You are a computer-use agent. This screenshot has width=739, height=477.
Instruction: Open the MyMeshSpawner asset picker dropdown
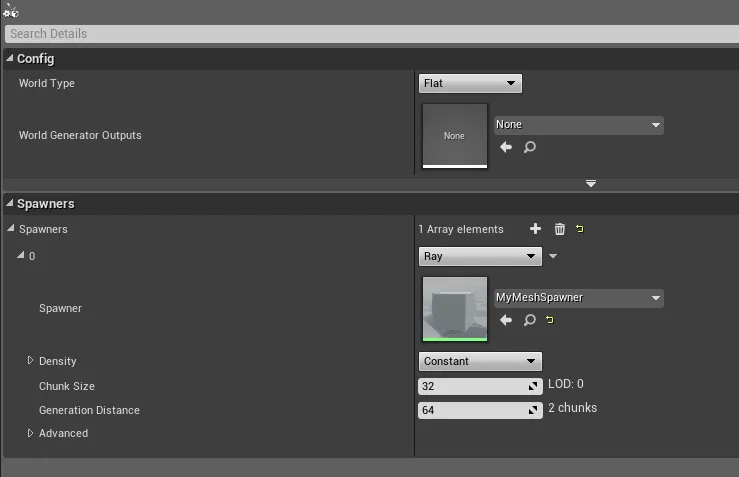579,298
